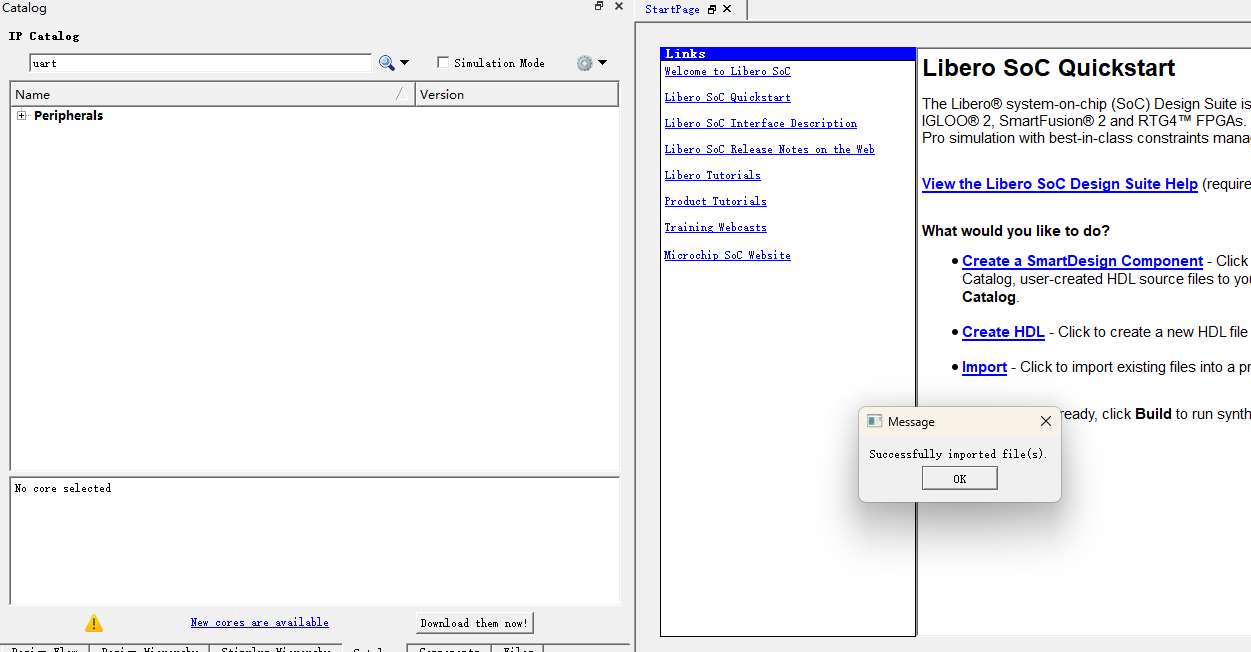Open Libero SoC Release Notes on the Web
The height and width of the screenshot is (652, 1251).
pos(769,149)
